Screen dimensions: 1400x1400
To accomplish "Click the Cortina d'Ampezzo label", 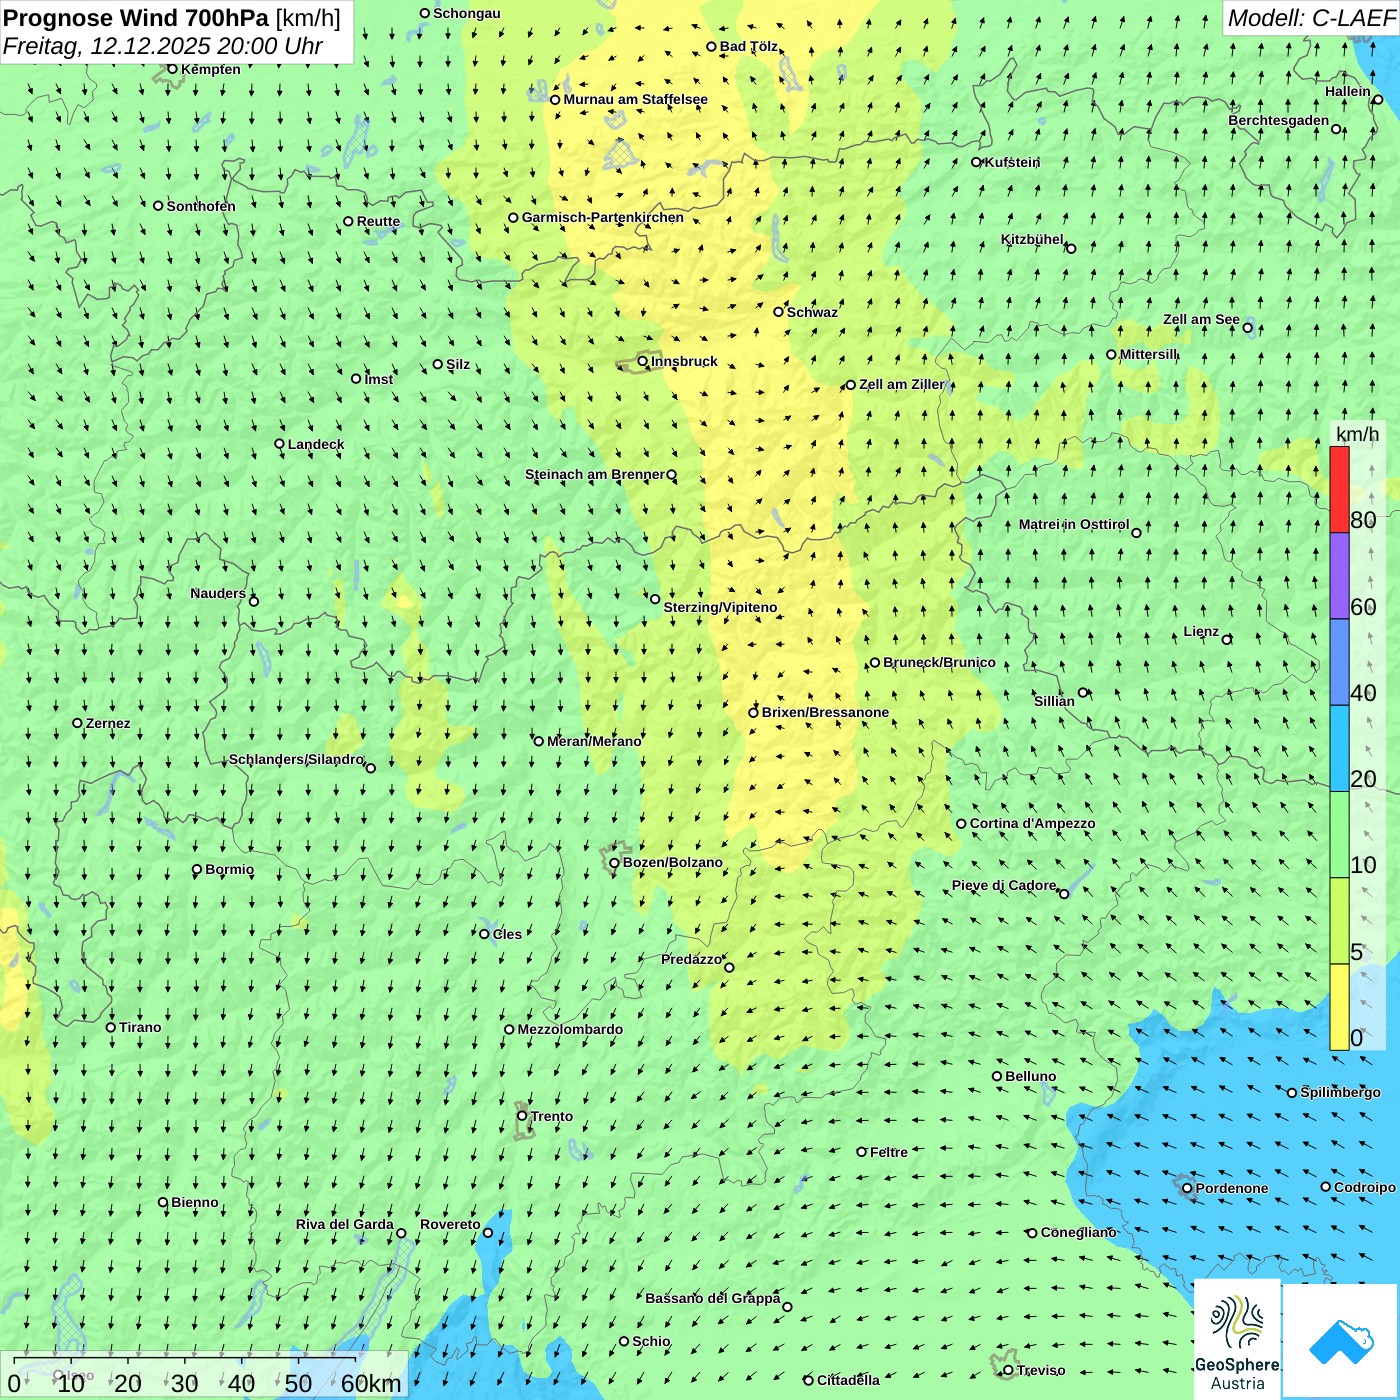I will click(1032, 823).
